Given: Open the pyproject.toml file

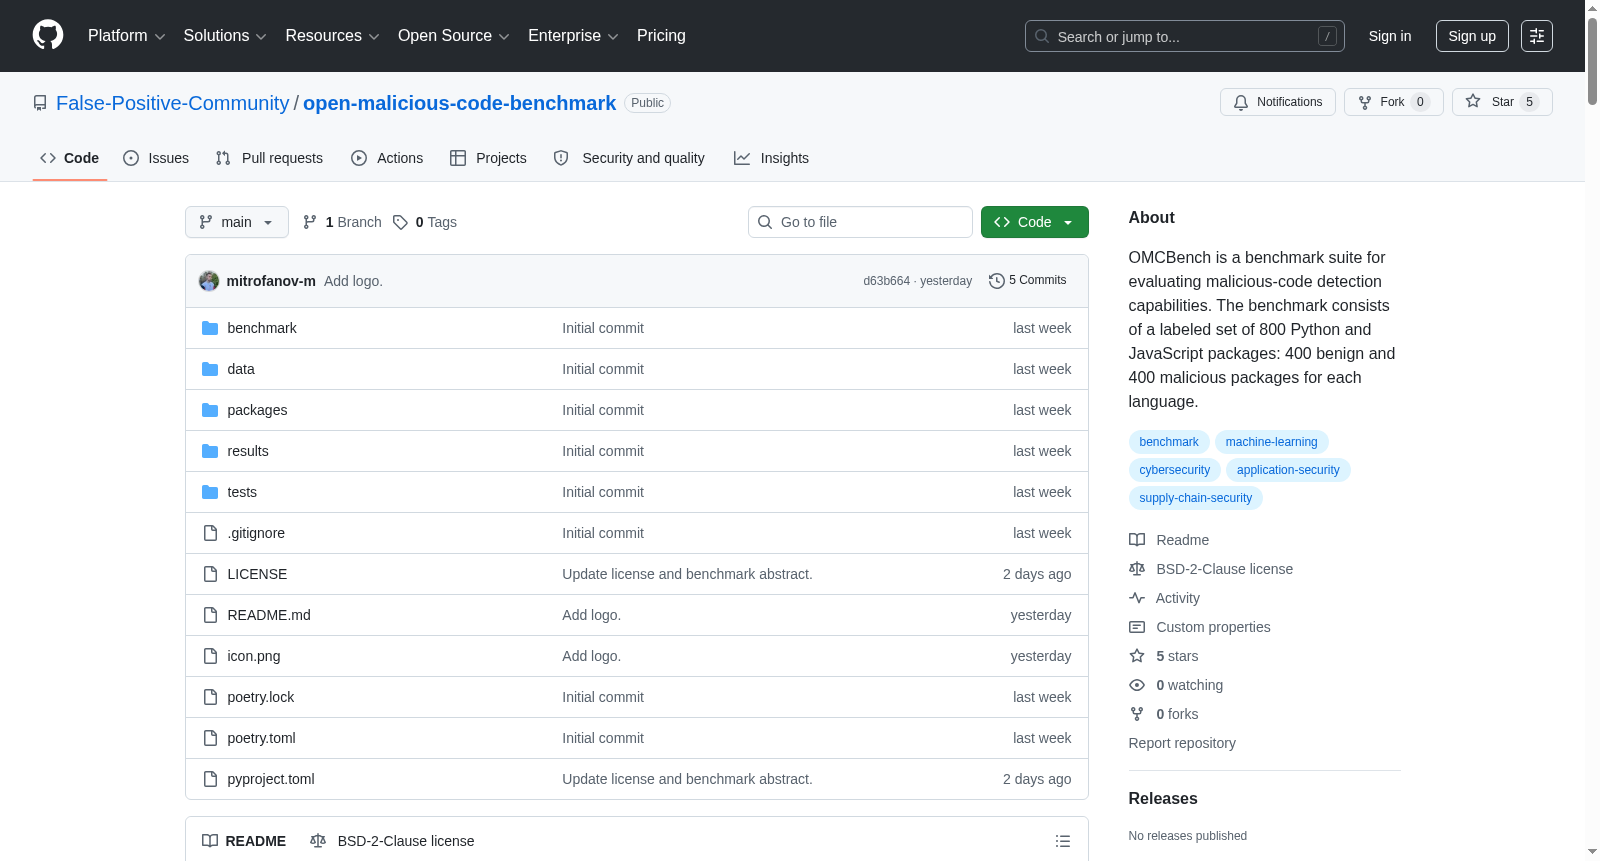Looking at the screenshot, I should pos(271,779).
